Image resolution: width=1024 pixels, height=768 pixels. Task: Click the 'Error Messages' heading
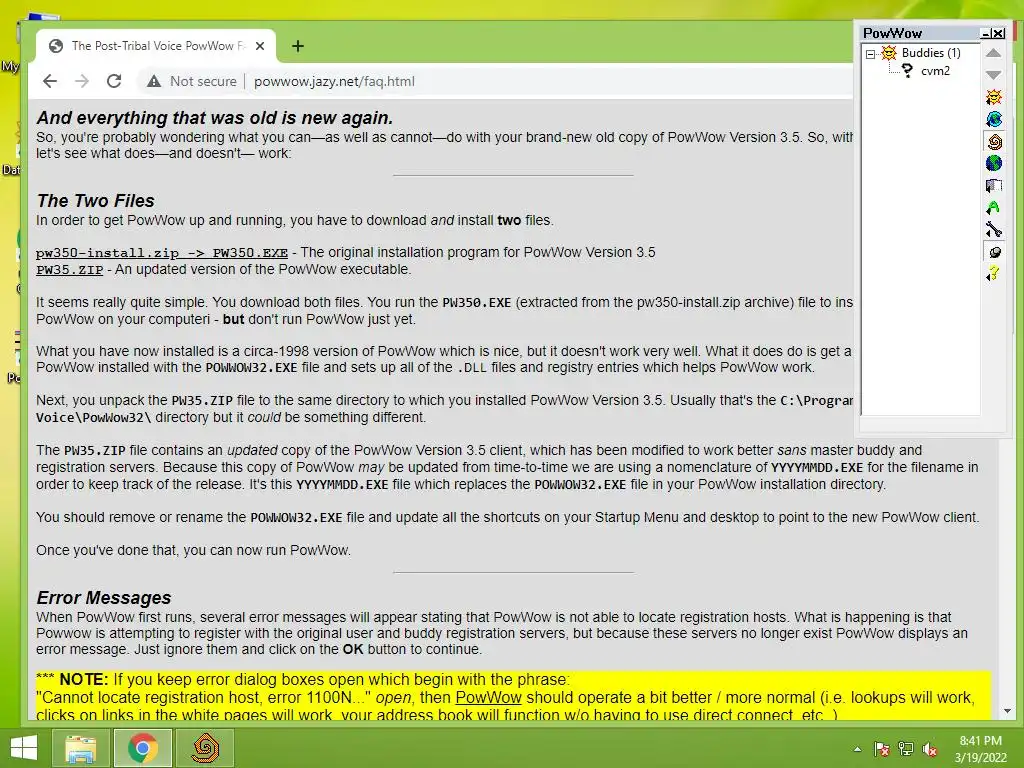coord(104,598)
